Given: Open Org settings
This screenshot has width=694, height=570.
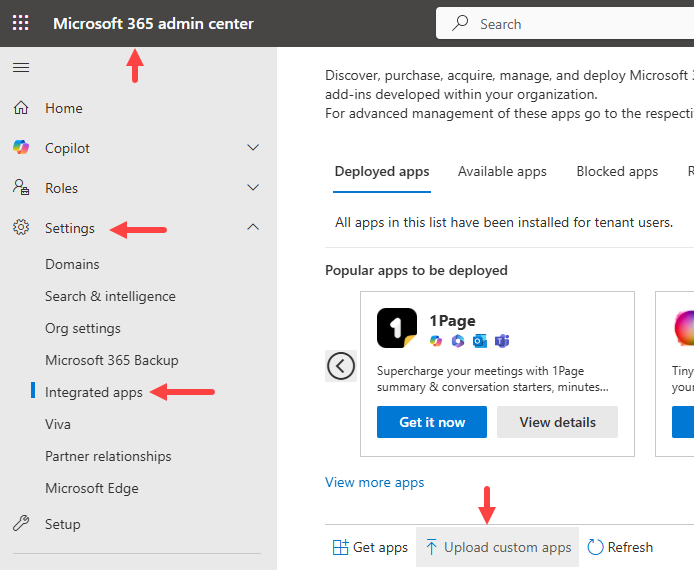Looking at the screenshot, I should point(83,328).
